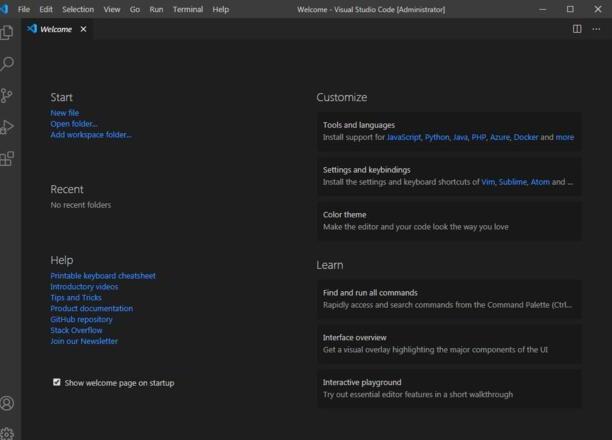
Task: Open the Extensions view icon
Action: [7, 159]
